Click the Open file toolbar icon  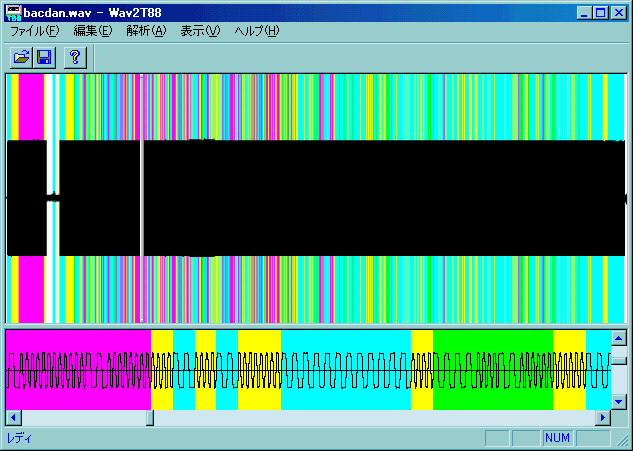21,57
